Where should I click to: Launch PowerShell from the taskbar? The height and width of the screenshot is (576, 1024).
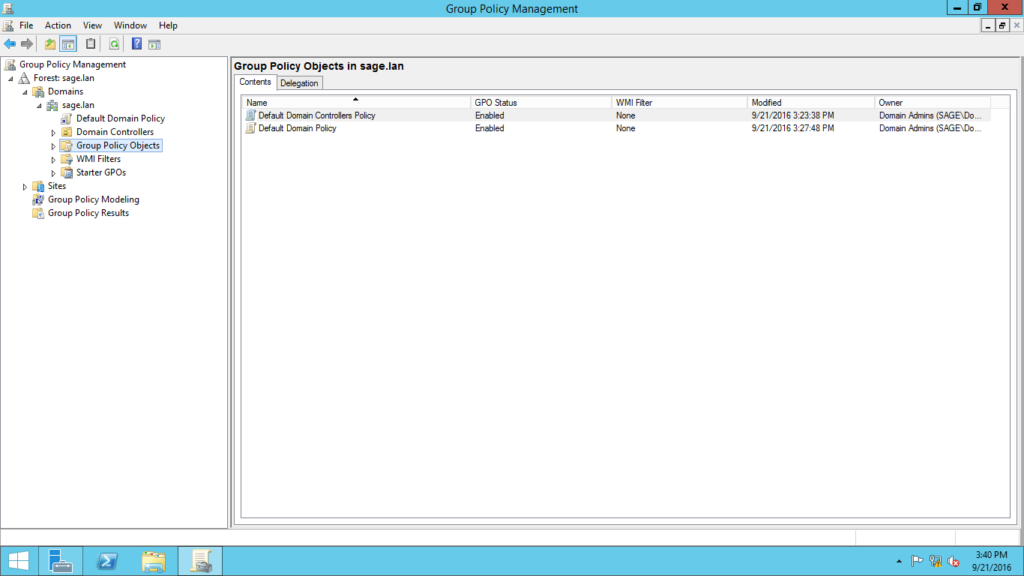[x=107, y=561]
